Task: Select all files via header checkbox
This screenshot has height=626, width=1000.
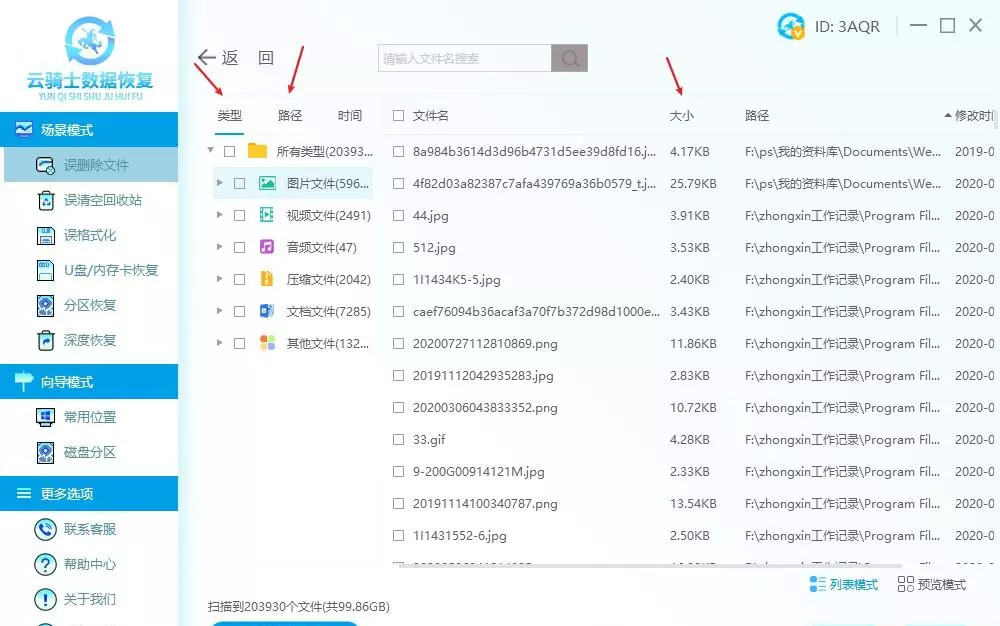Action: (x=399, y=116)
